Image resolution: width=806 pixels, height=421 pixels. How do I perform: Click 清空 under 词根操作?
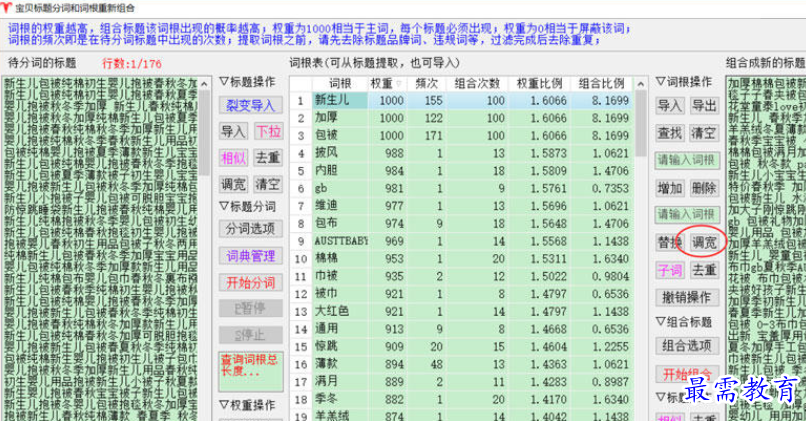(x=704, y=133)
